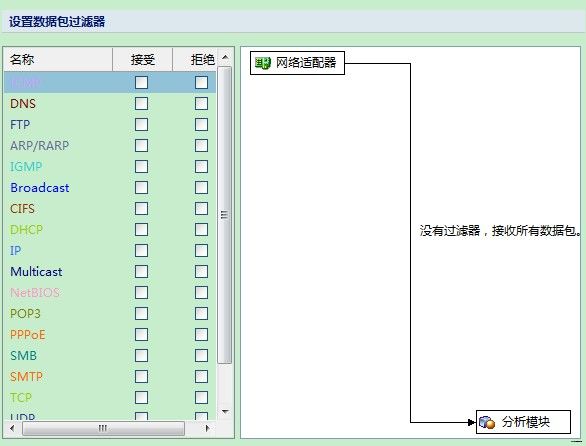Select the DHCP filter row
The width and height of the screenshot is (586, 446).
(x=110, y=229)
